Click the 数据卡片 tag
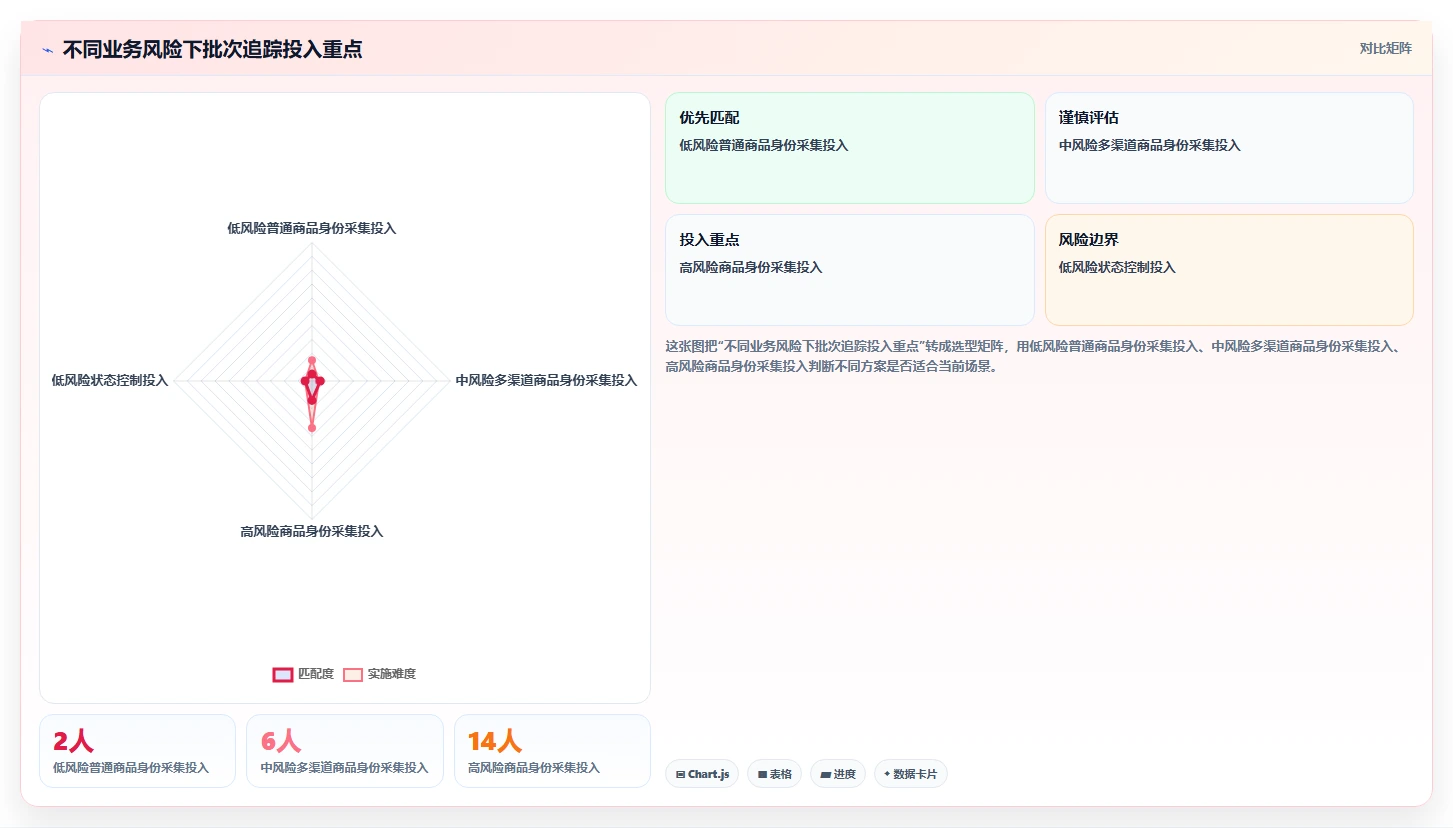1453x828 pixels. [x=910, y=774]
